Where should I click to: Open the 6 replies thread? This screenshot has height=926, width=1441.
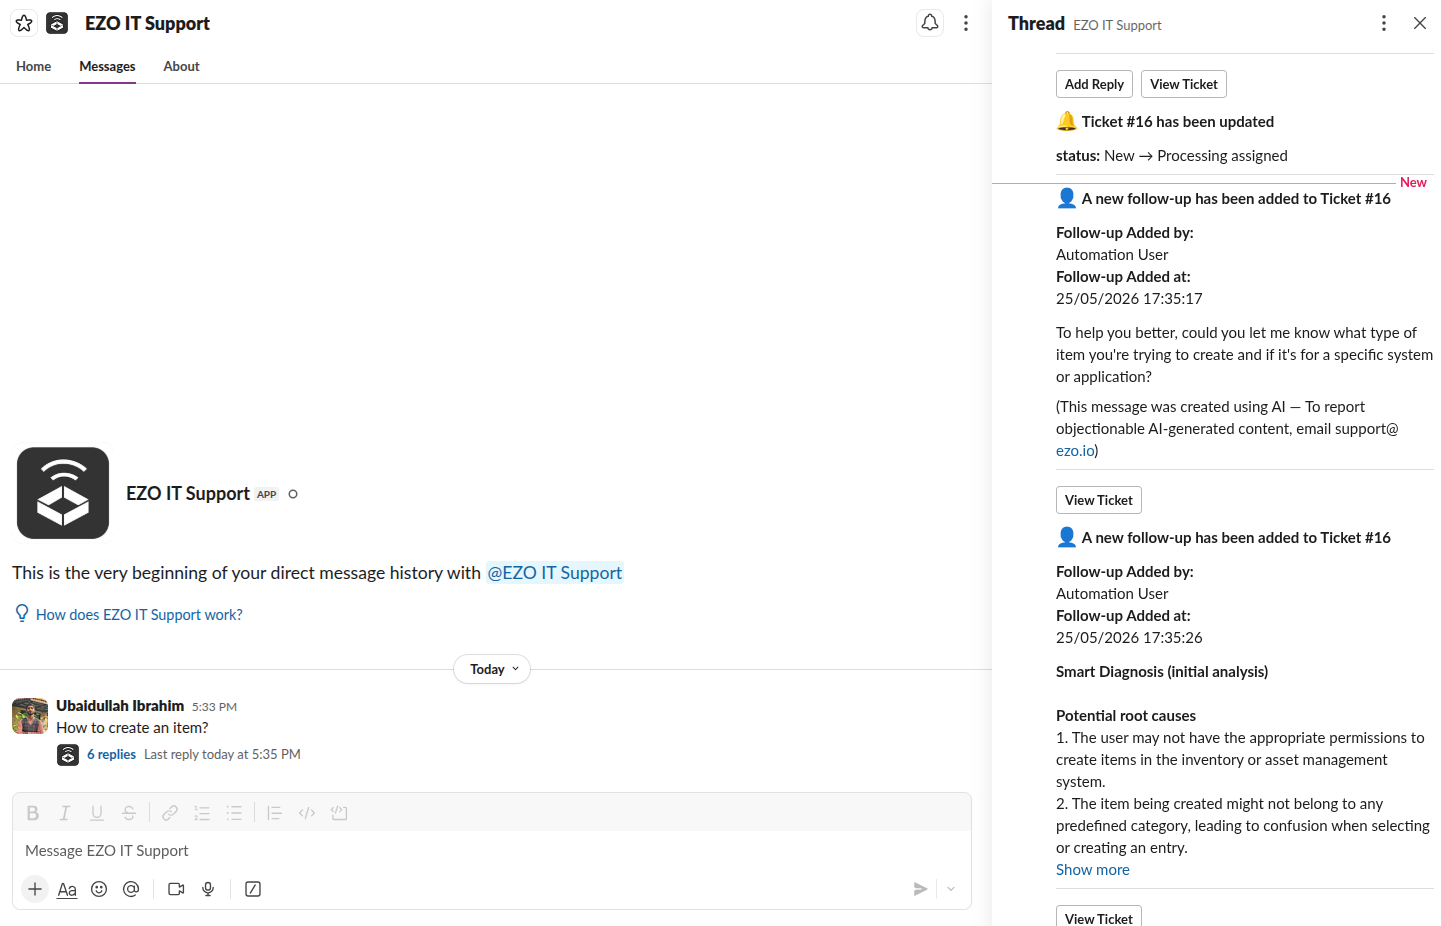pos(111,754)
